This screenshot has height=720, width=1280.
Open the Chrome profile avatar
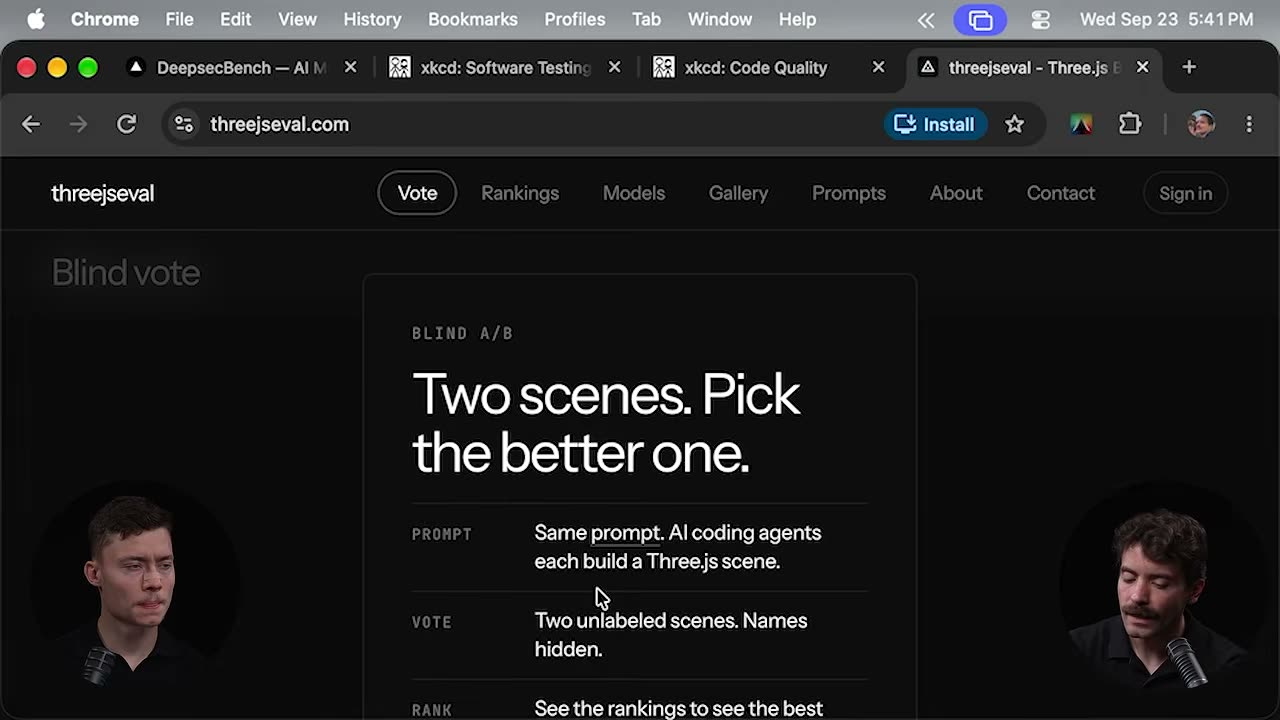point(1201,124)
